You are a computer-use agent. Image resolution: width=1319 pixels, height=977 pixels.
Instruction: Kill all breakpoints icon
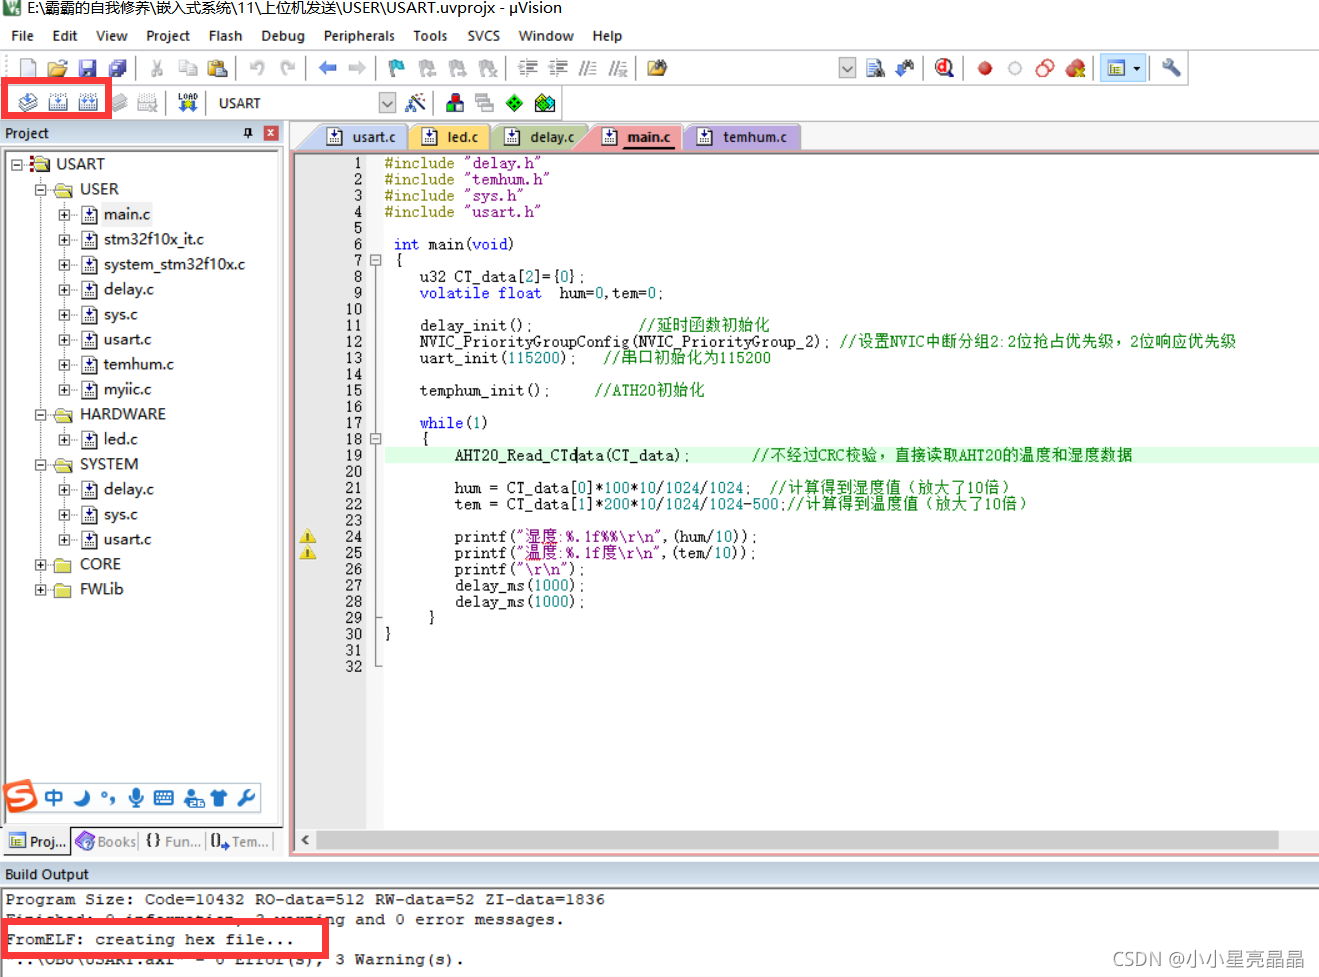(1075, 68)
